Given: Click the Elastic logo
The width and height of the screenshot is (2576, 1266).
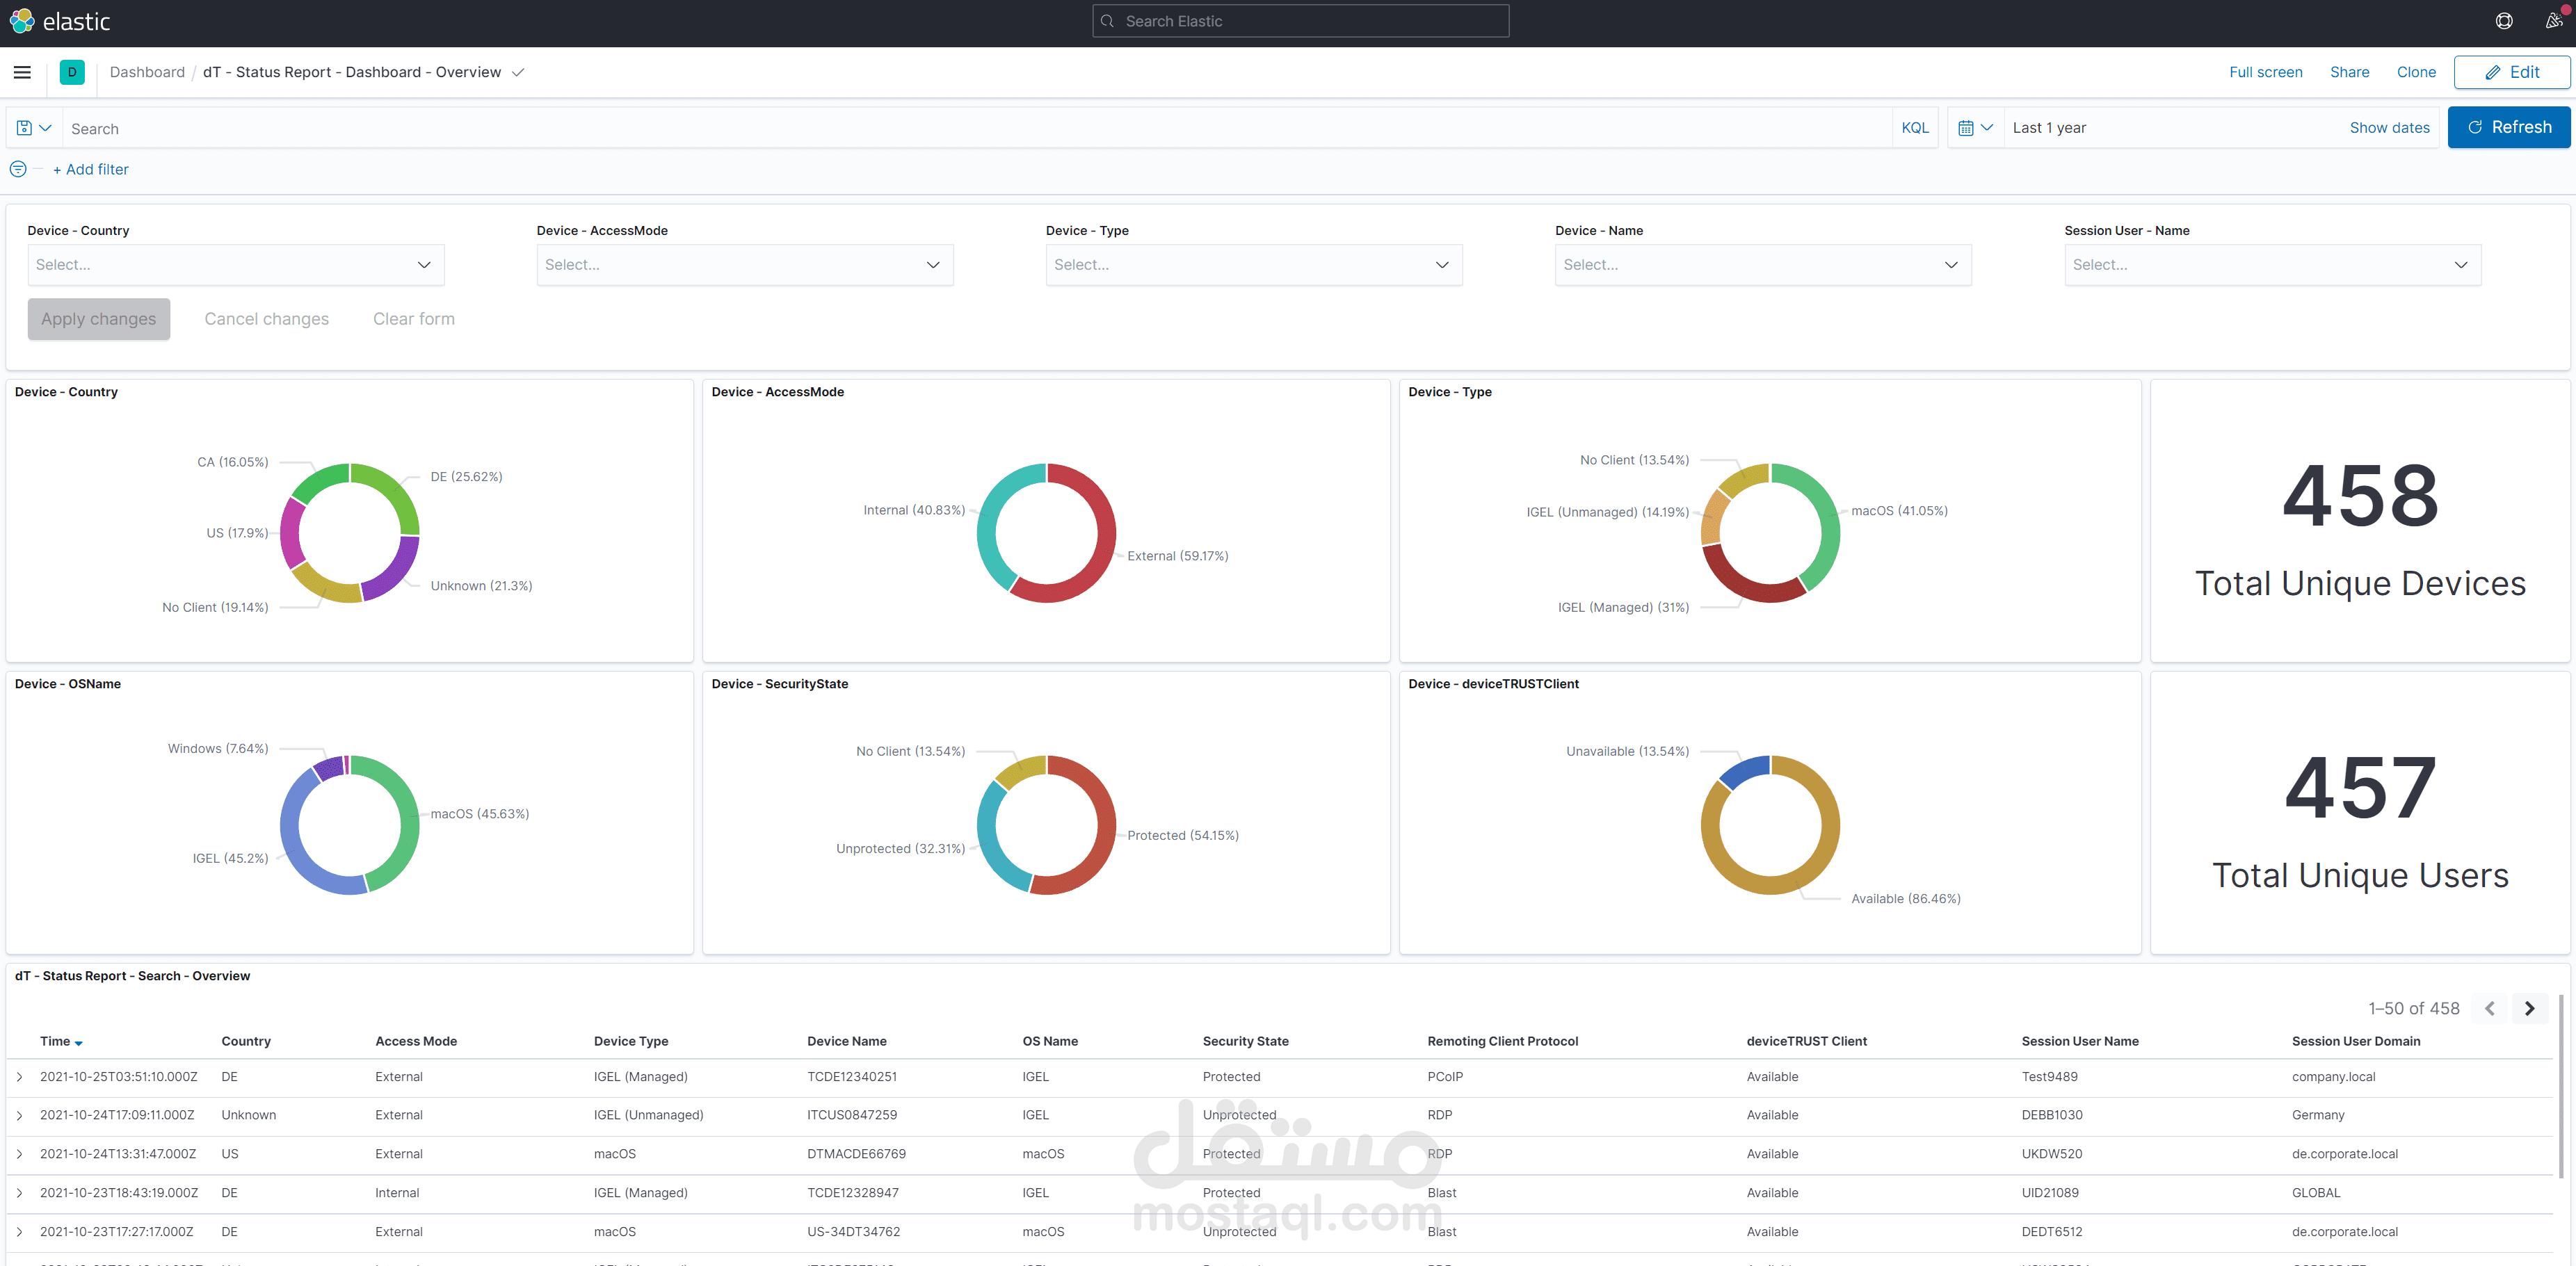Looking at the screenshot, I should point(60,21).
